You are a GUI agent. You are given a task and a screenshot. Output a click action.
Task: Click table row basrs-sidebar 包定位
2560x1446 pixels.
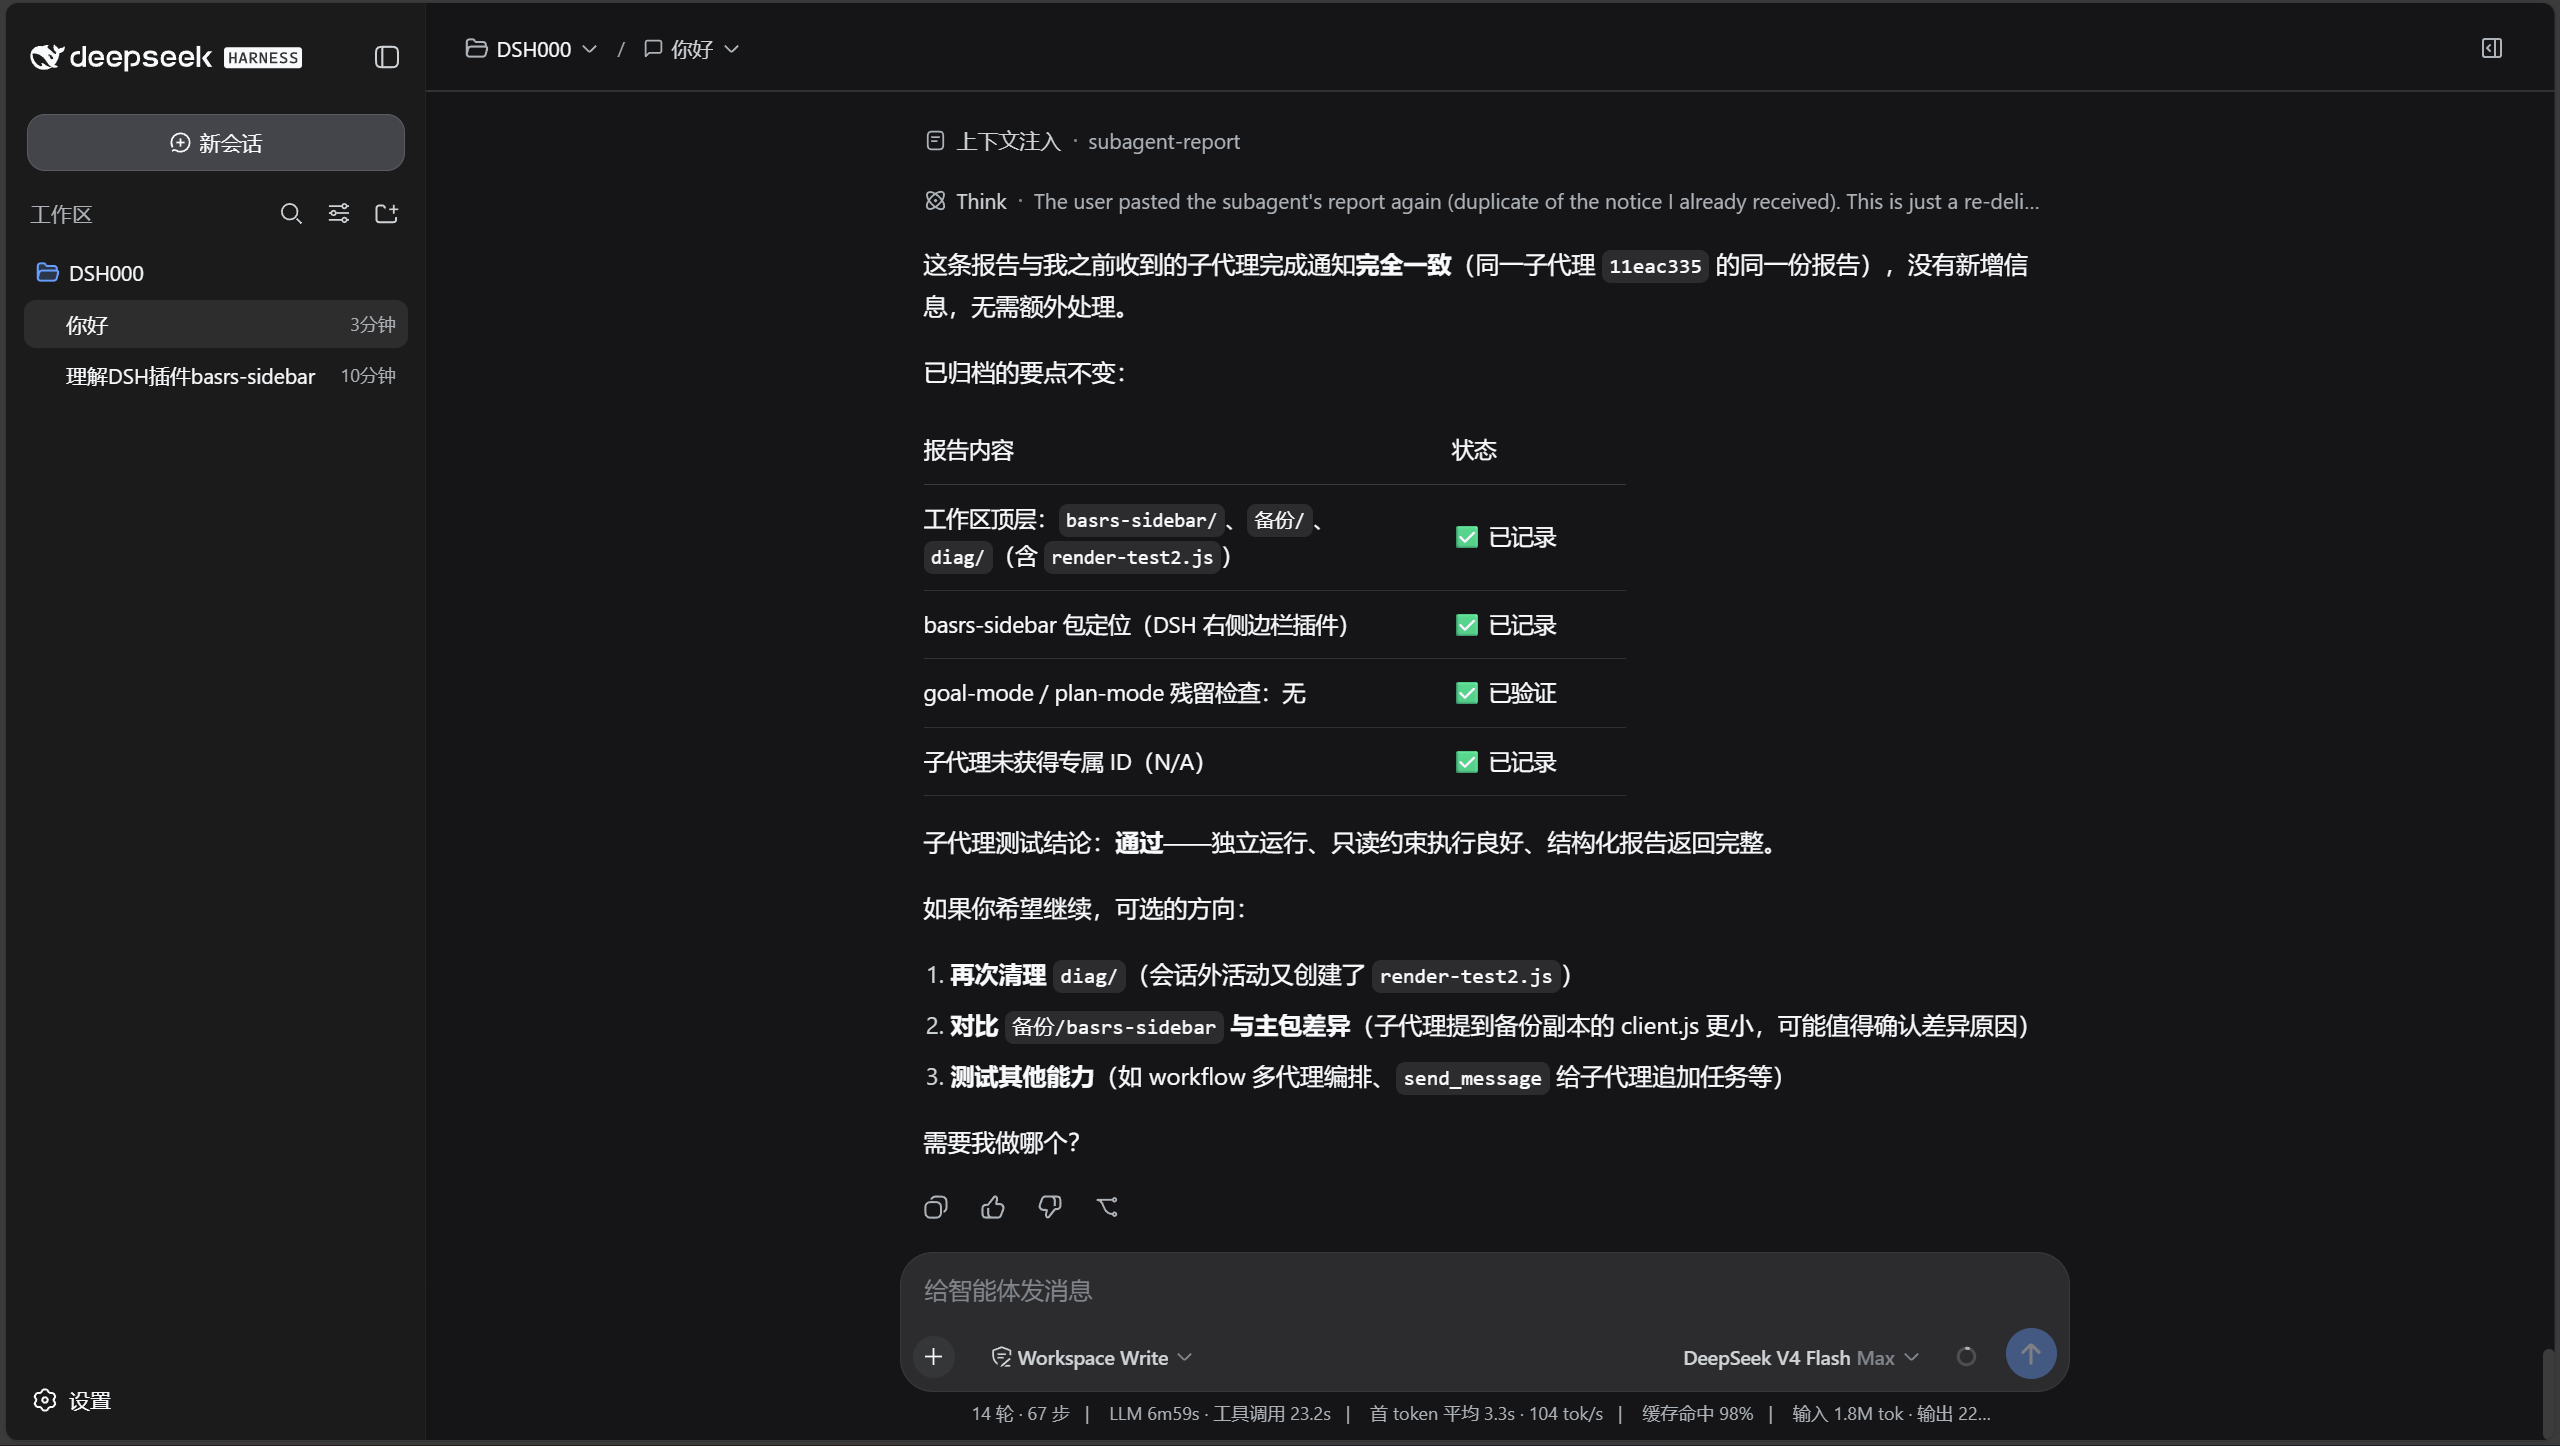tap(1274, 625)
